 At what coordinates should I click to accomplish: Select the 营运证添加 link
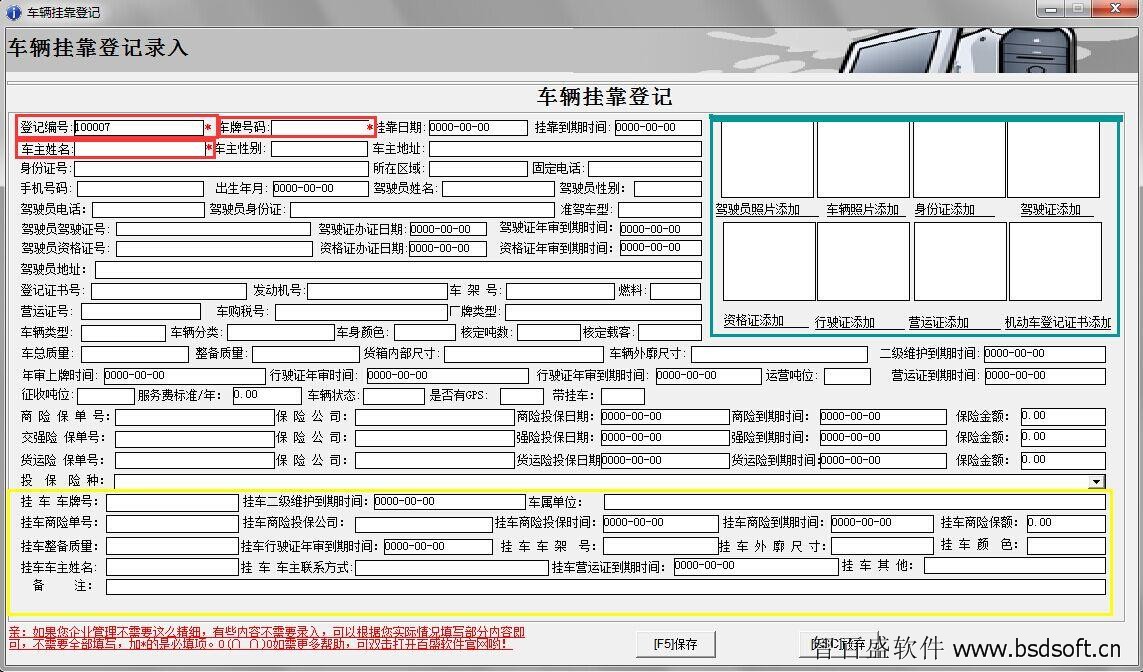938,322
